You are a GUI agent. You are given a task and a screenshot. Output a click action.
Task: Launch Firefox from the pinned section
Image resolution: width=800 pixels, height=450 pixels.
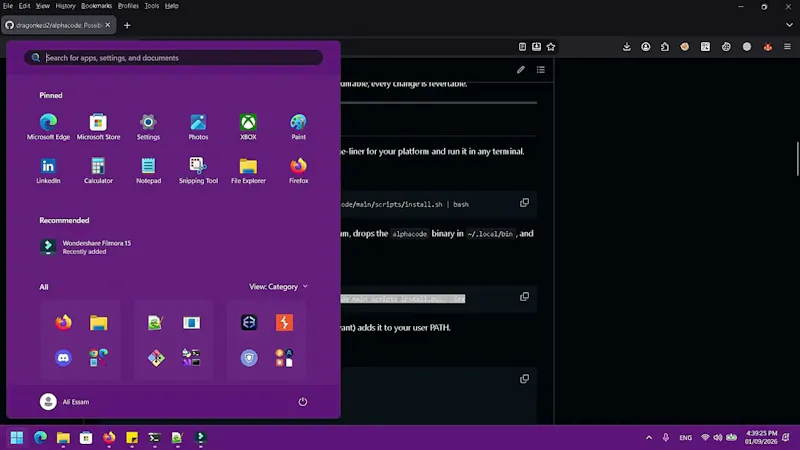(x=298, y=170)
